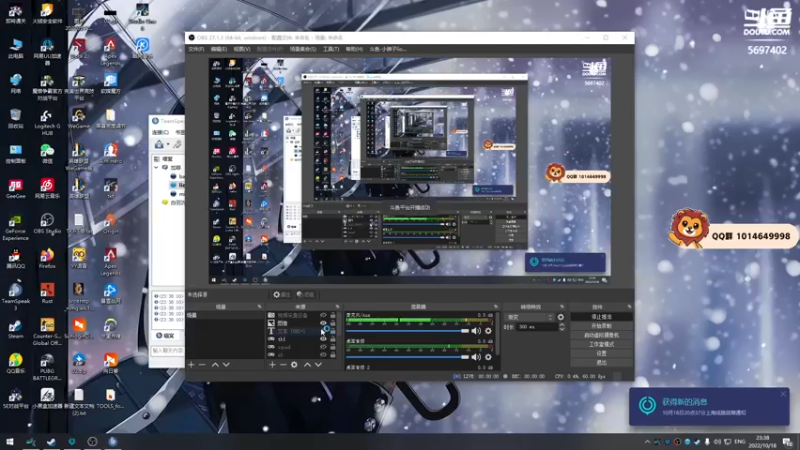This screenshot has height=450, width=800.
Task: Pop out the Controls dock panel
Action: [x=629, y=307]
